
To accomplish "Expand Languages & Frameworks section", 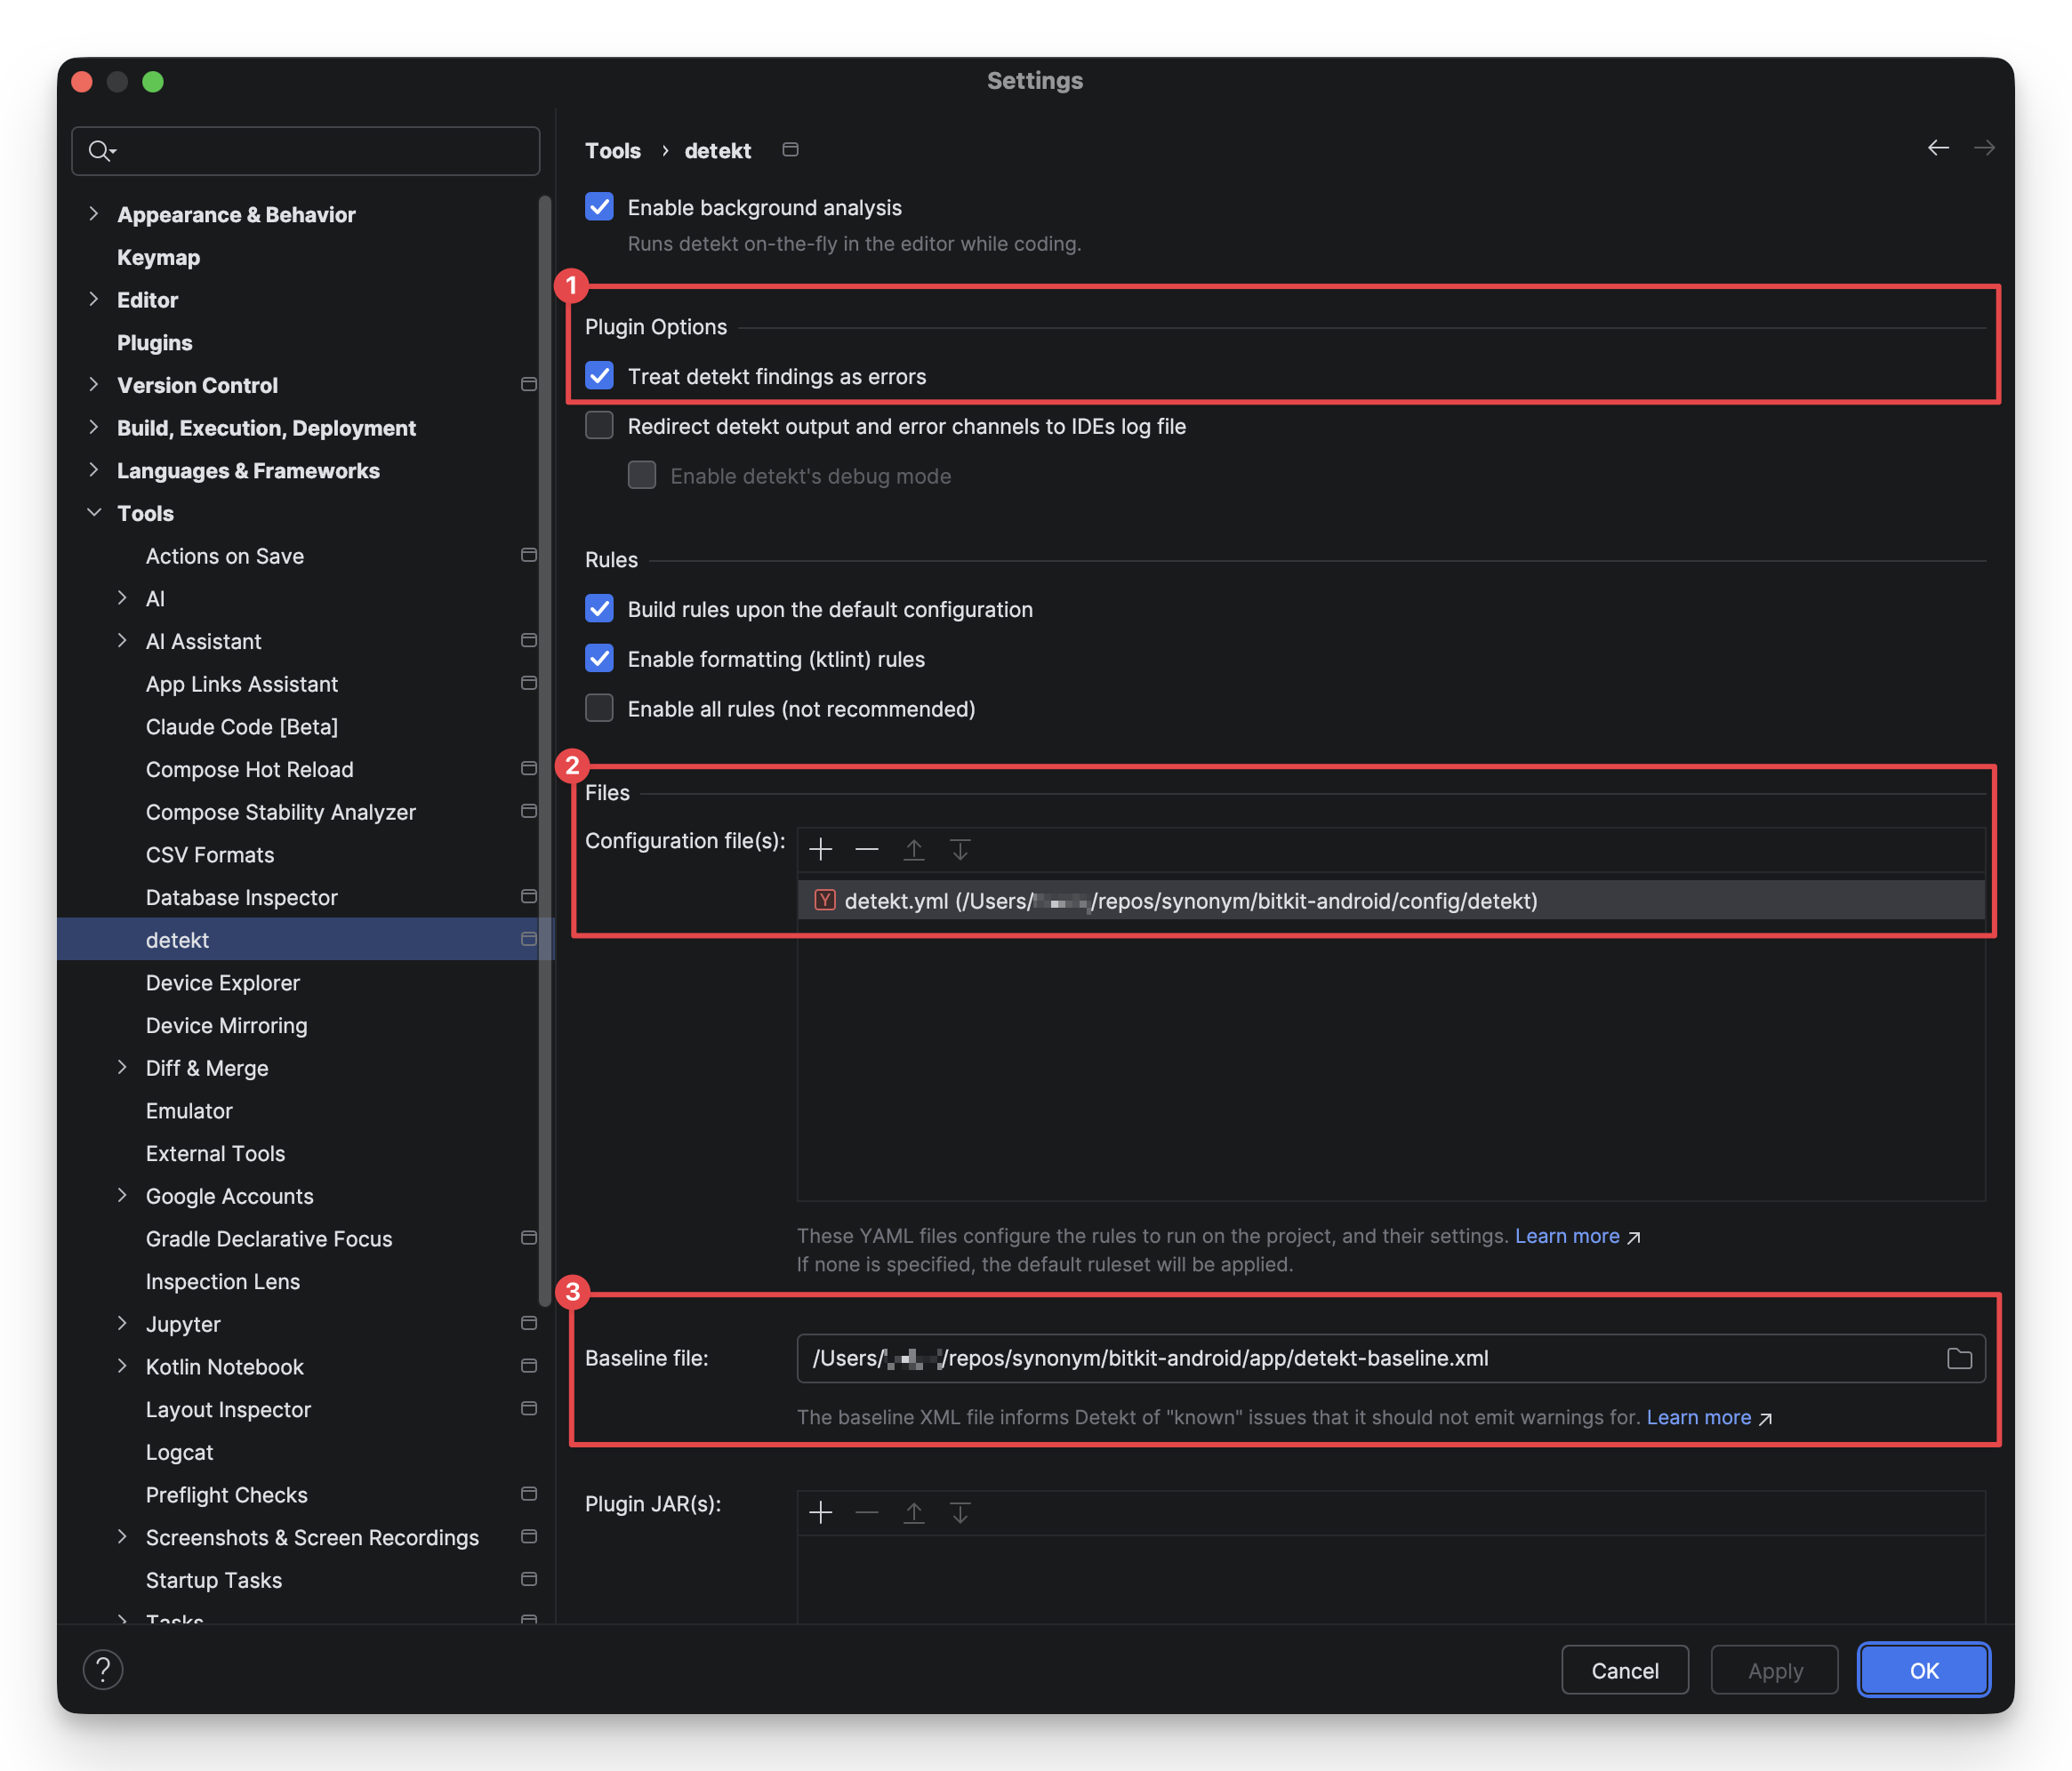I will [93, 470].
